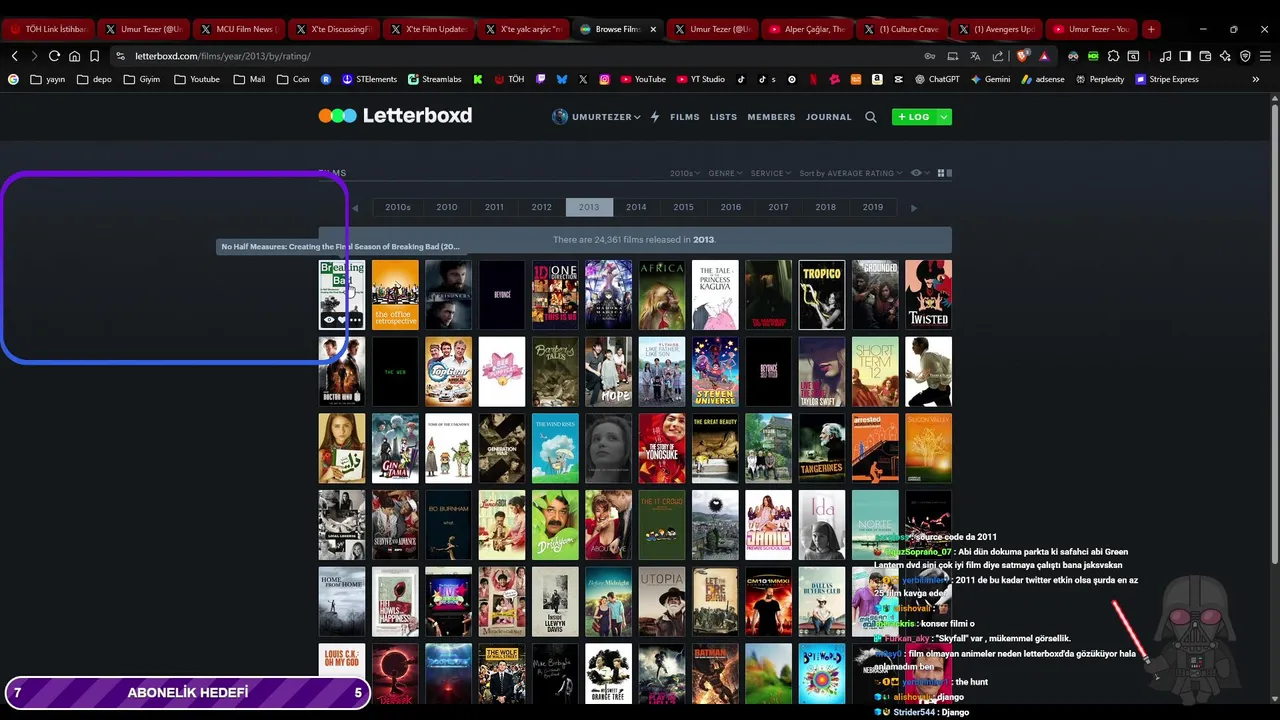Screen dimensions: 1280x720
Task: Open more options on Breaking Bad poster
Action: (x=355, y=320)
